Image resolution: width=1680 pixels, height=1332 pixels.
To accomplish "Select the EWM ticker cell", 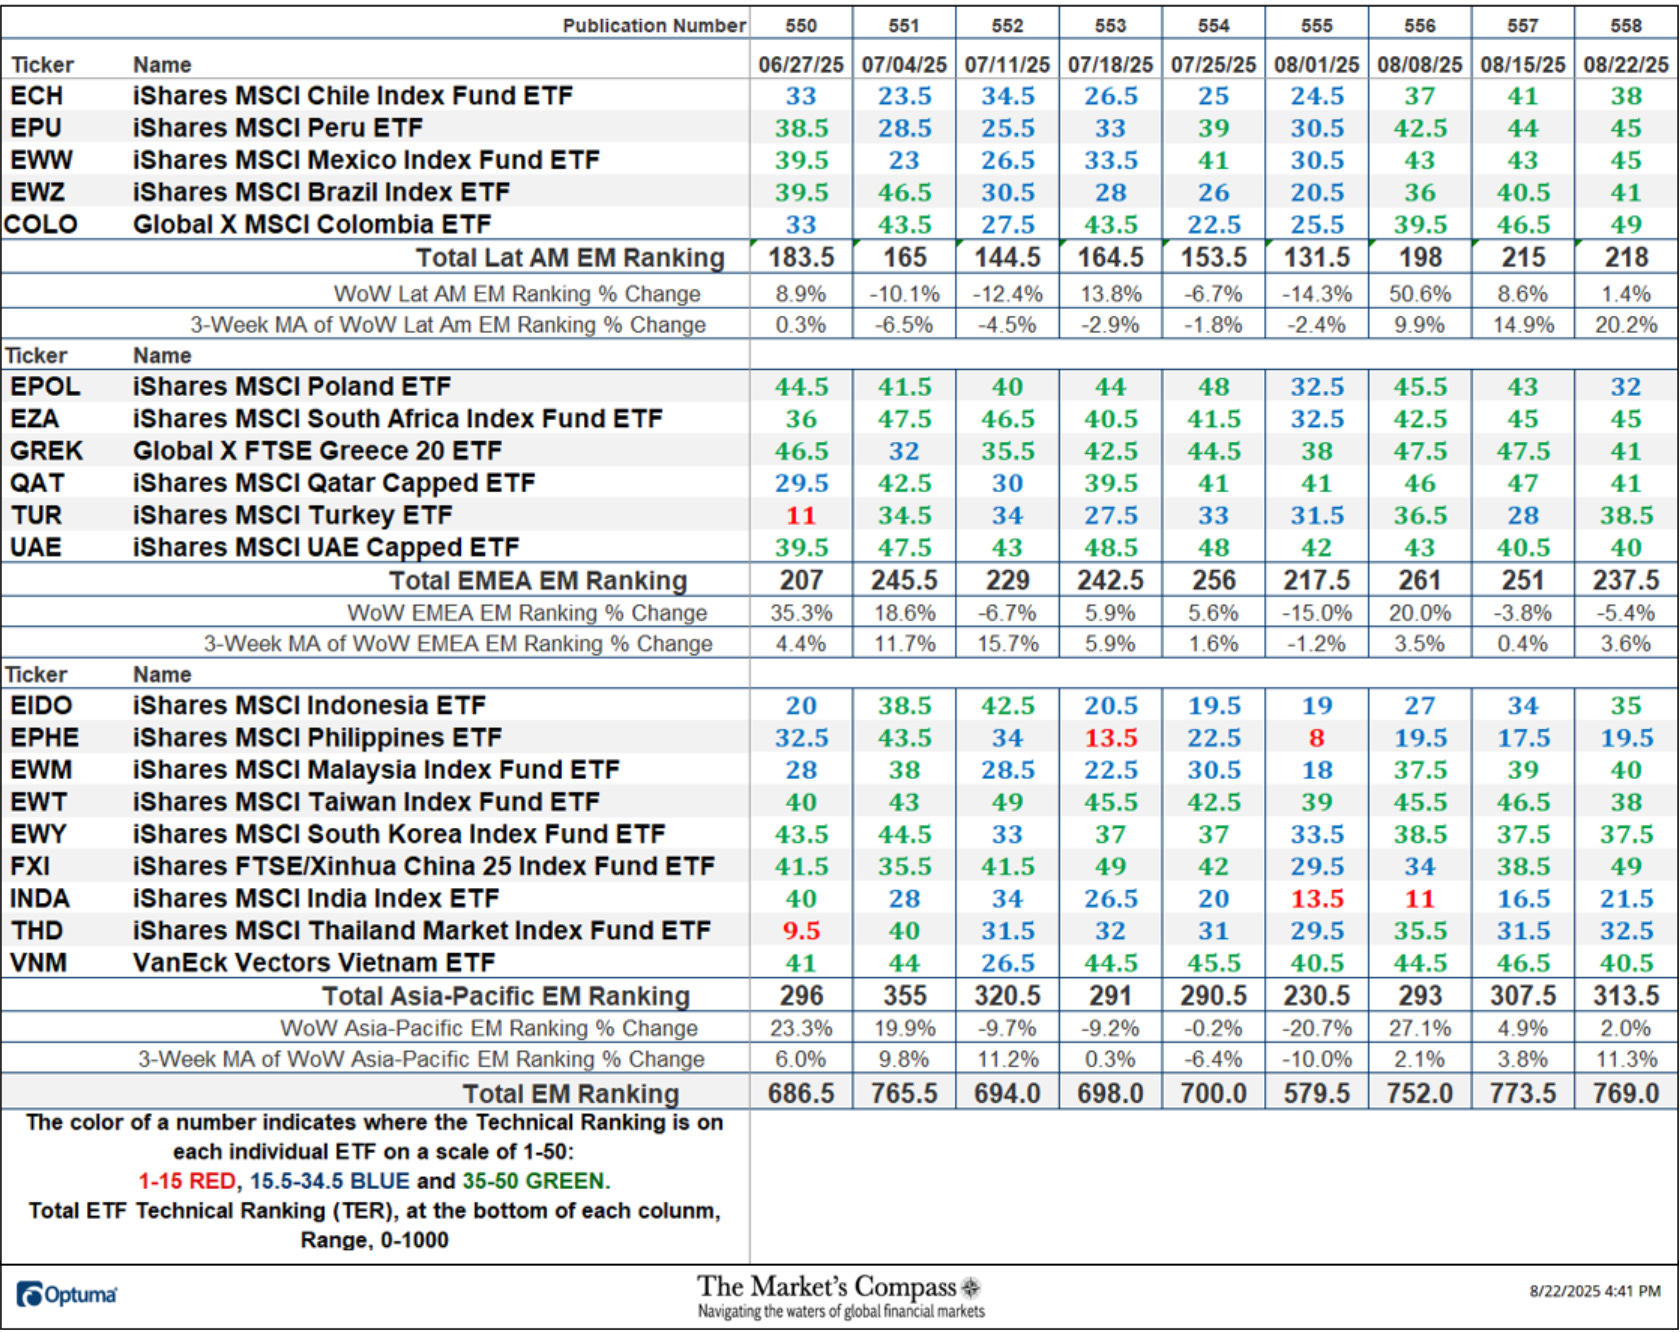I will coord(41,770).
